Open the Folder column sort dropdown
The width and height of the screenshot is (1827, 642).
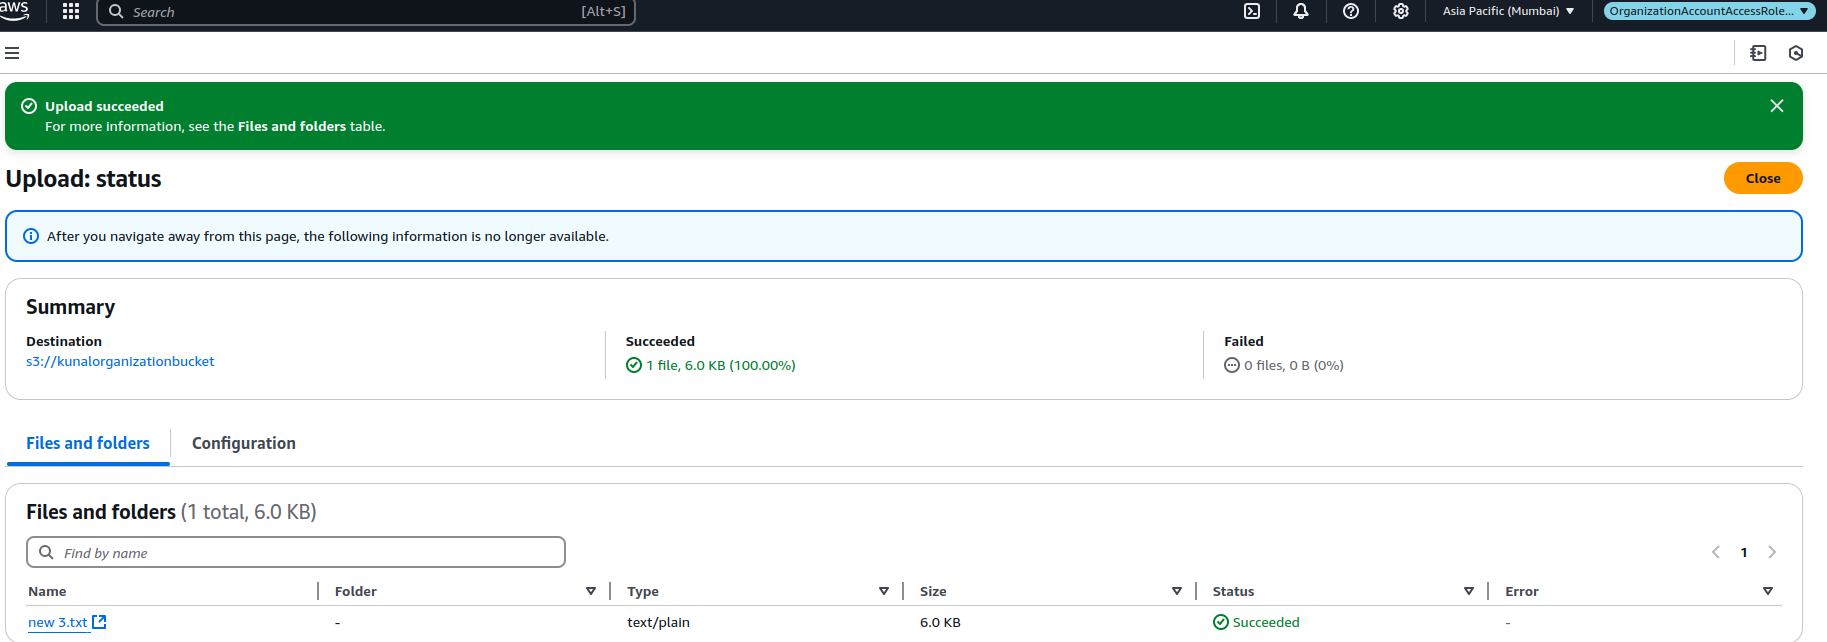tap(591, 591)
